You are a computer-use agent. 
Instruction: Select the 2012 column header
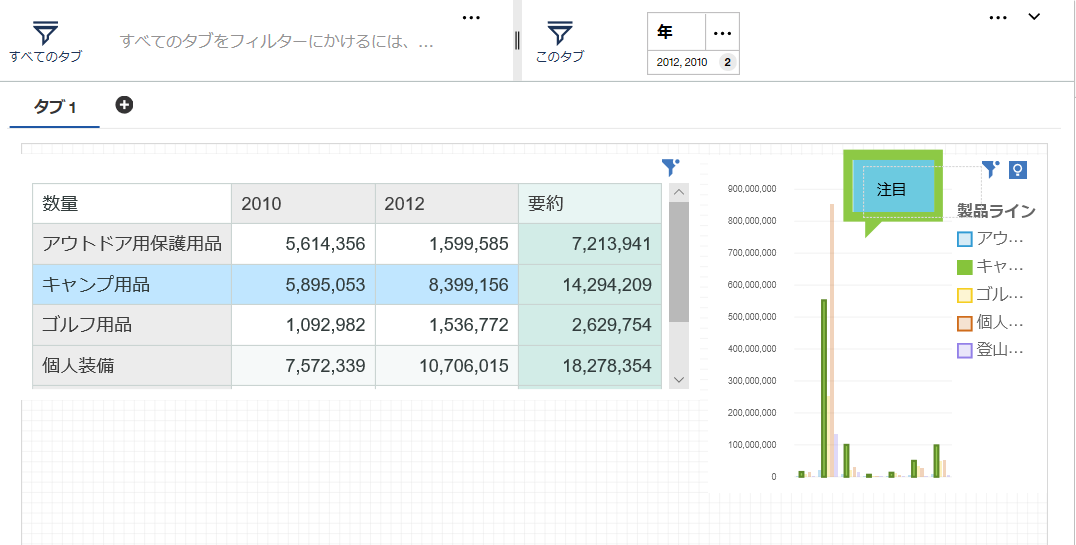(x=447, y=203)
